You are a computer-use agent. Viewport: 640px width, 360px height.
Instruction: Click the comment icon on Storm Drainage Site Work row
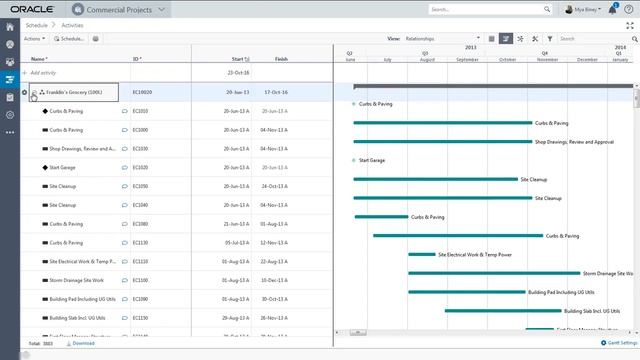tap(124, 280)
